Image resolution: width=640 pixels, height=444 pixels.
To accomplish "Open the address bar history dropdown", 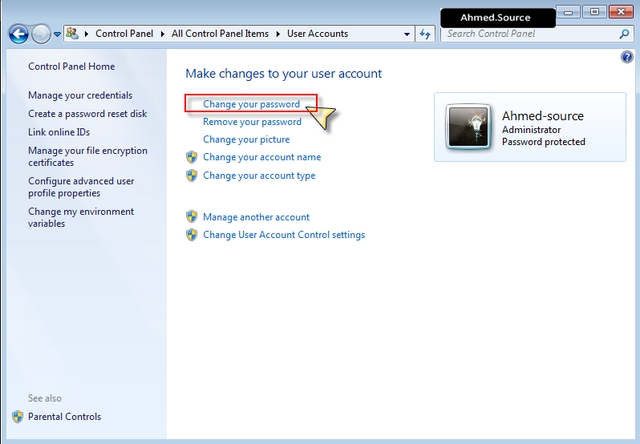I will coord(407,34).
